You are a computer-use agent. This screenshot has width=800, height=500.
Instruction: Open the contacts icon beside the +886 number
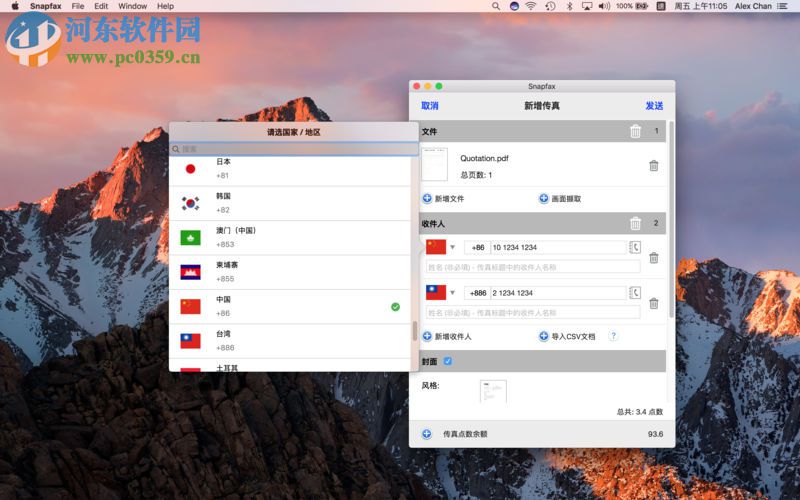pos(635,293)
